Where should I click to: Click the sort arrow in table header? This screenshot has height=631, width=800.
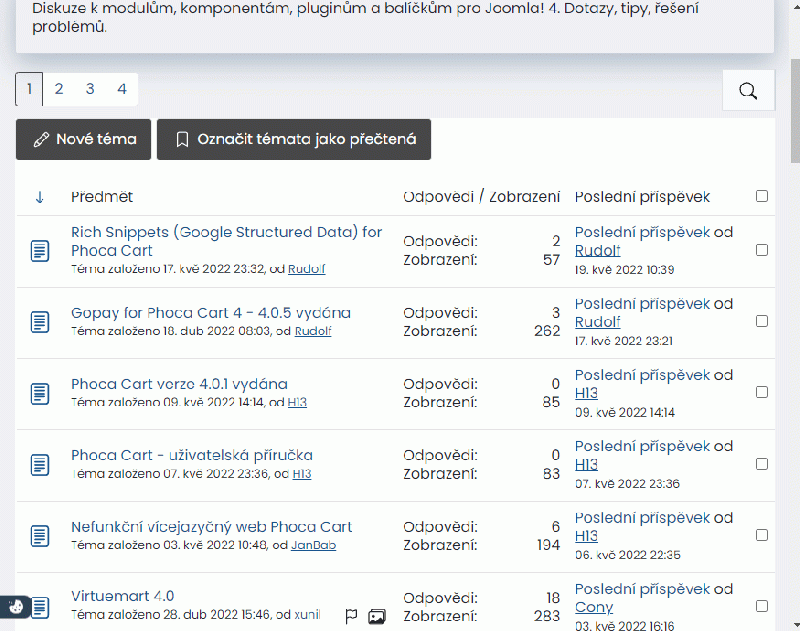coord(40,197)
